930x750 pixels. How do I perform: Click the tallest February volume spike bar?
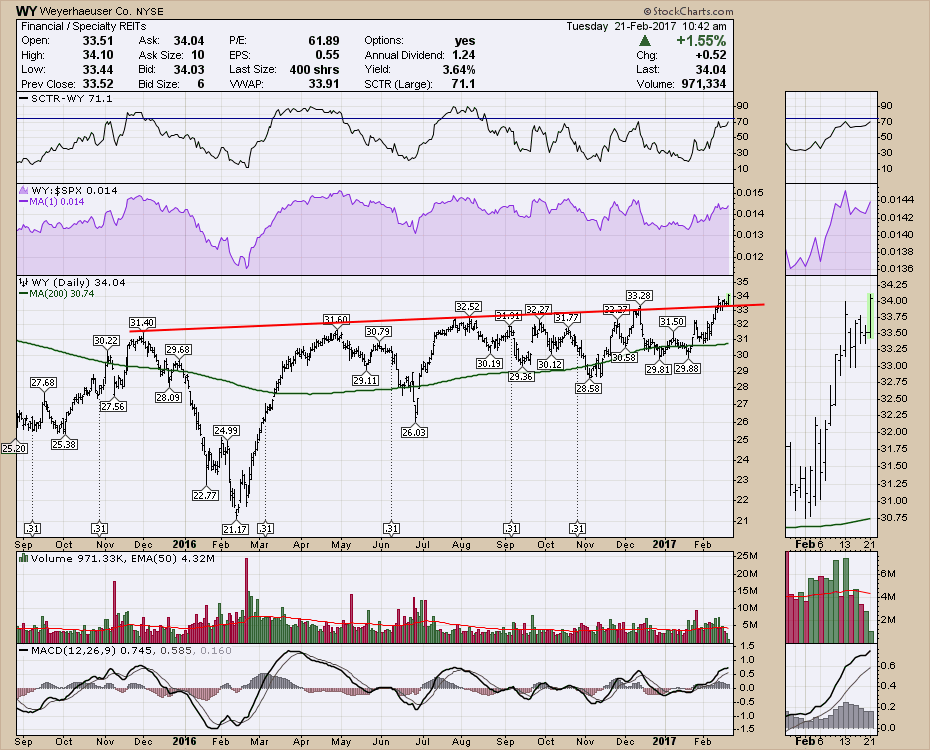pos(246,600)
